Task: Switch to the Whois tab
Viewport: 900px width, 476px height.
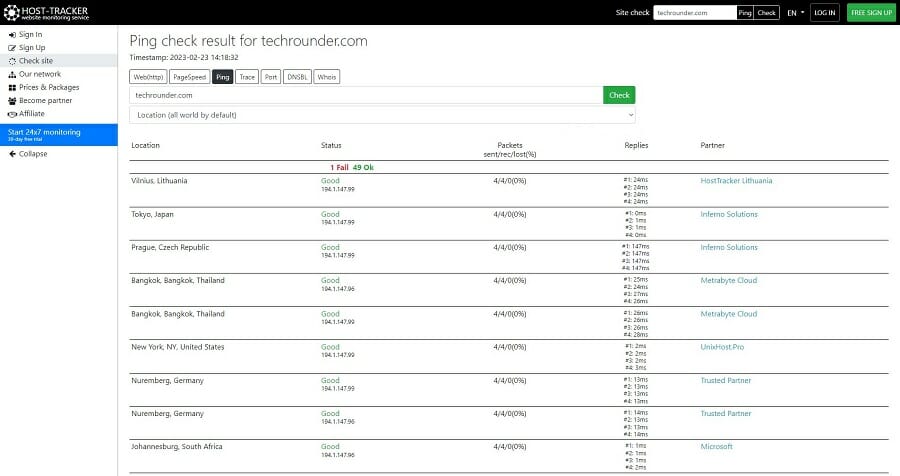Action: (x=327, y=77)
